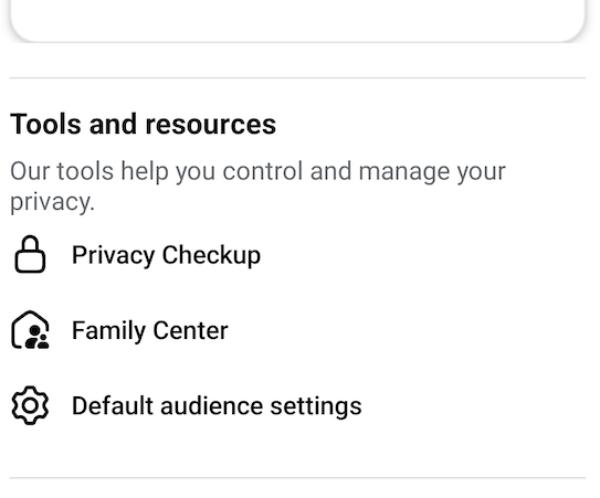Image resolution: width=600 pixels, height=498 pixels.
Task: Click the padlock icon beside Privacy Checkup
Action: 28,256
